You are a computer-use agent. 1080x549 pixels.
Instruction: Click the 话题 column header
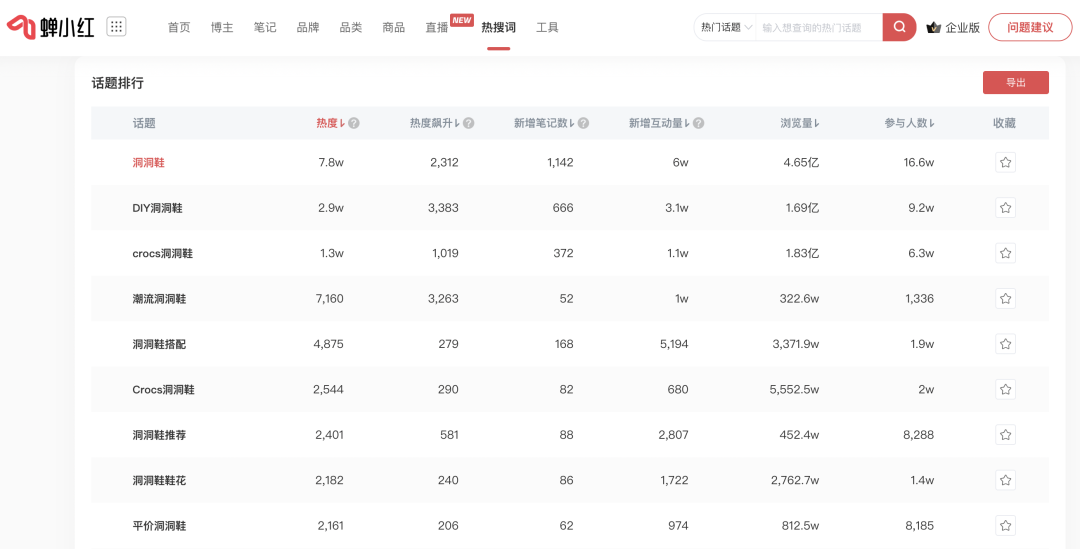[x=144, y=123]
